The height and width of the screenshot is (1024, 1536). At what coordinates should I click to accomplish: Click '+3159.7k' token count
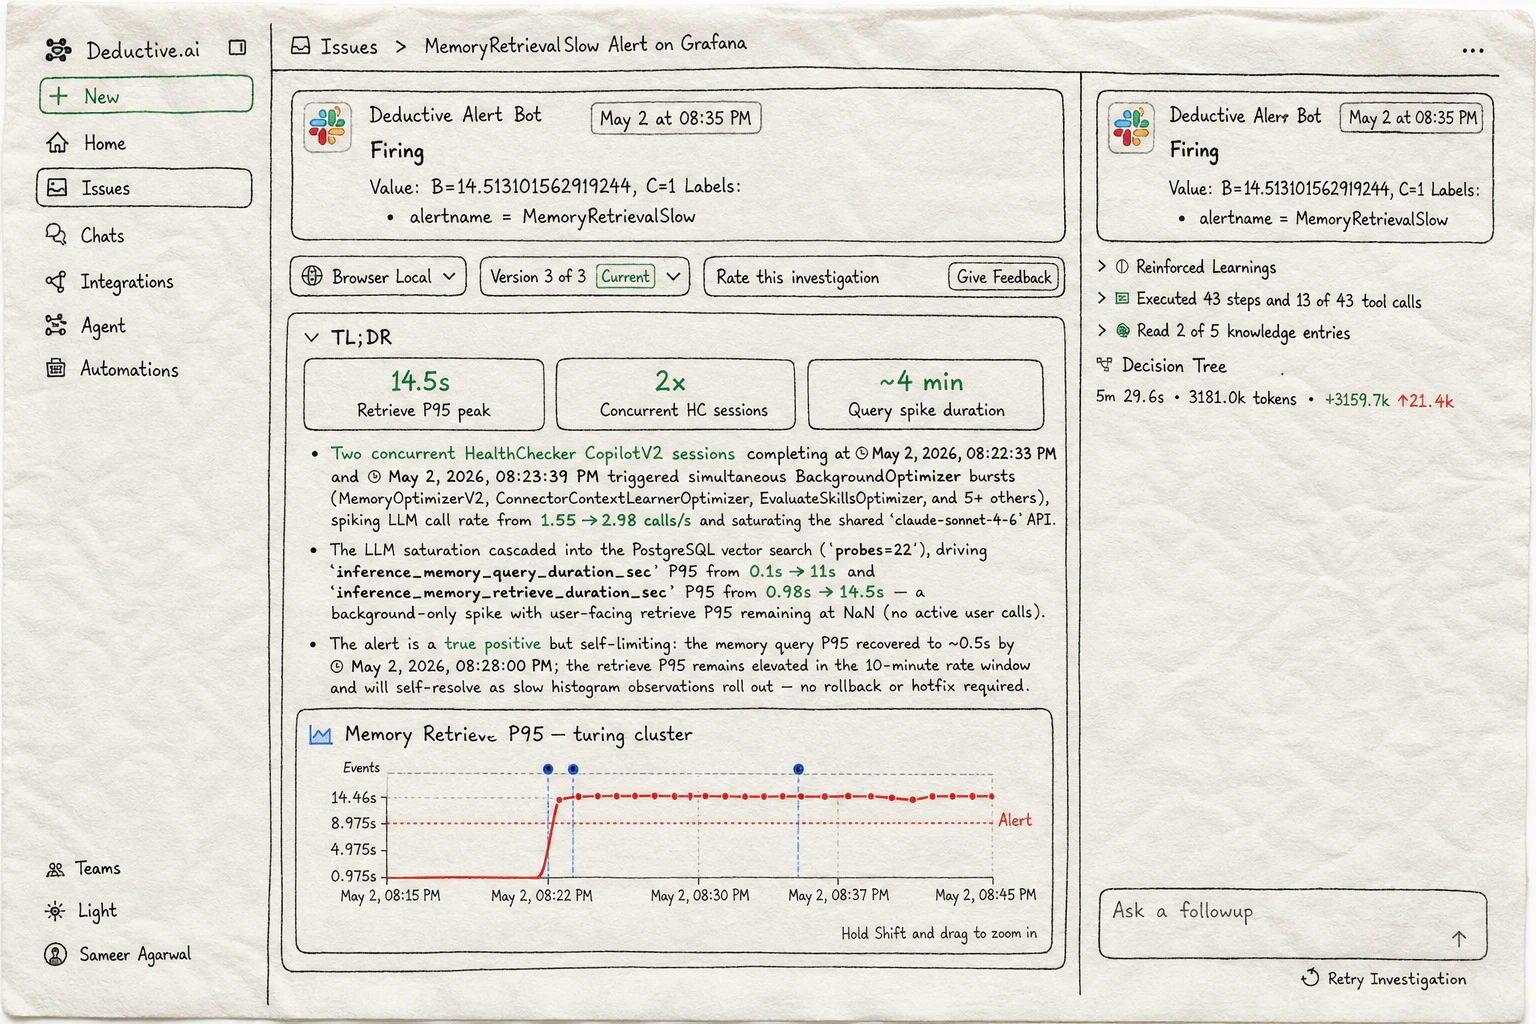click(1357, 400)
